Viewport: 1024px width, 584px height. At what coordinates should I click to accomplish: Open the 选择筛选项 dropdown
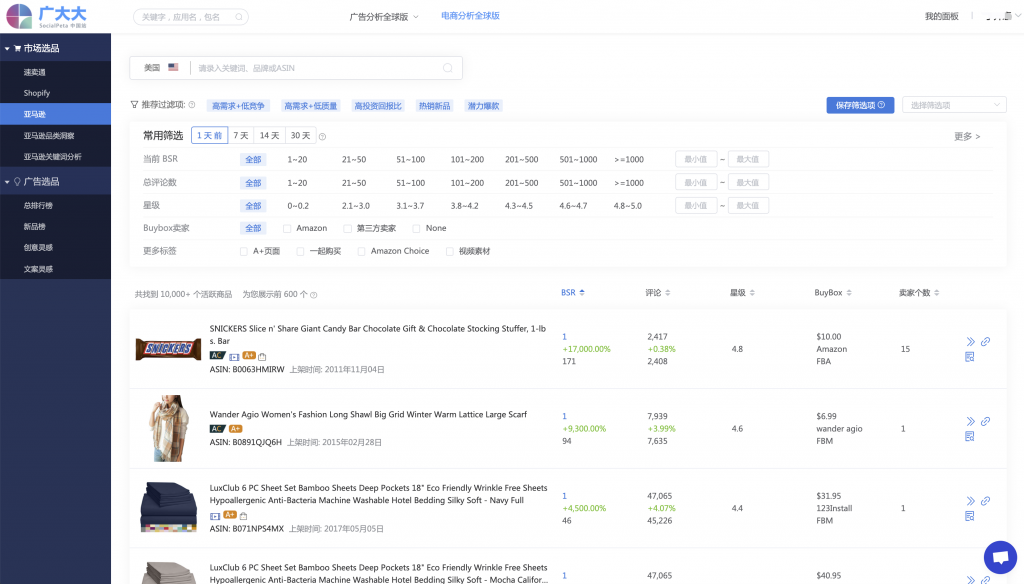pos(954,105)
